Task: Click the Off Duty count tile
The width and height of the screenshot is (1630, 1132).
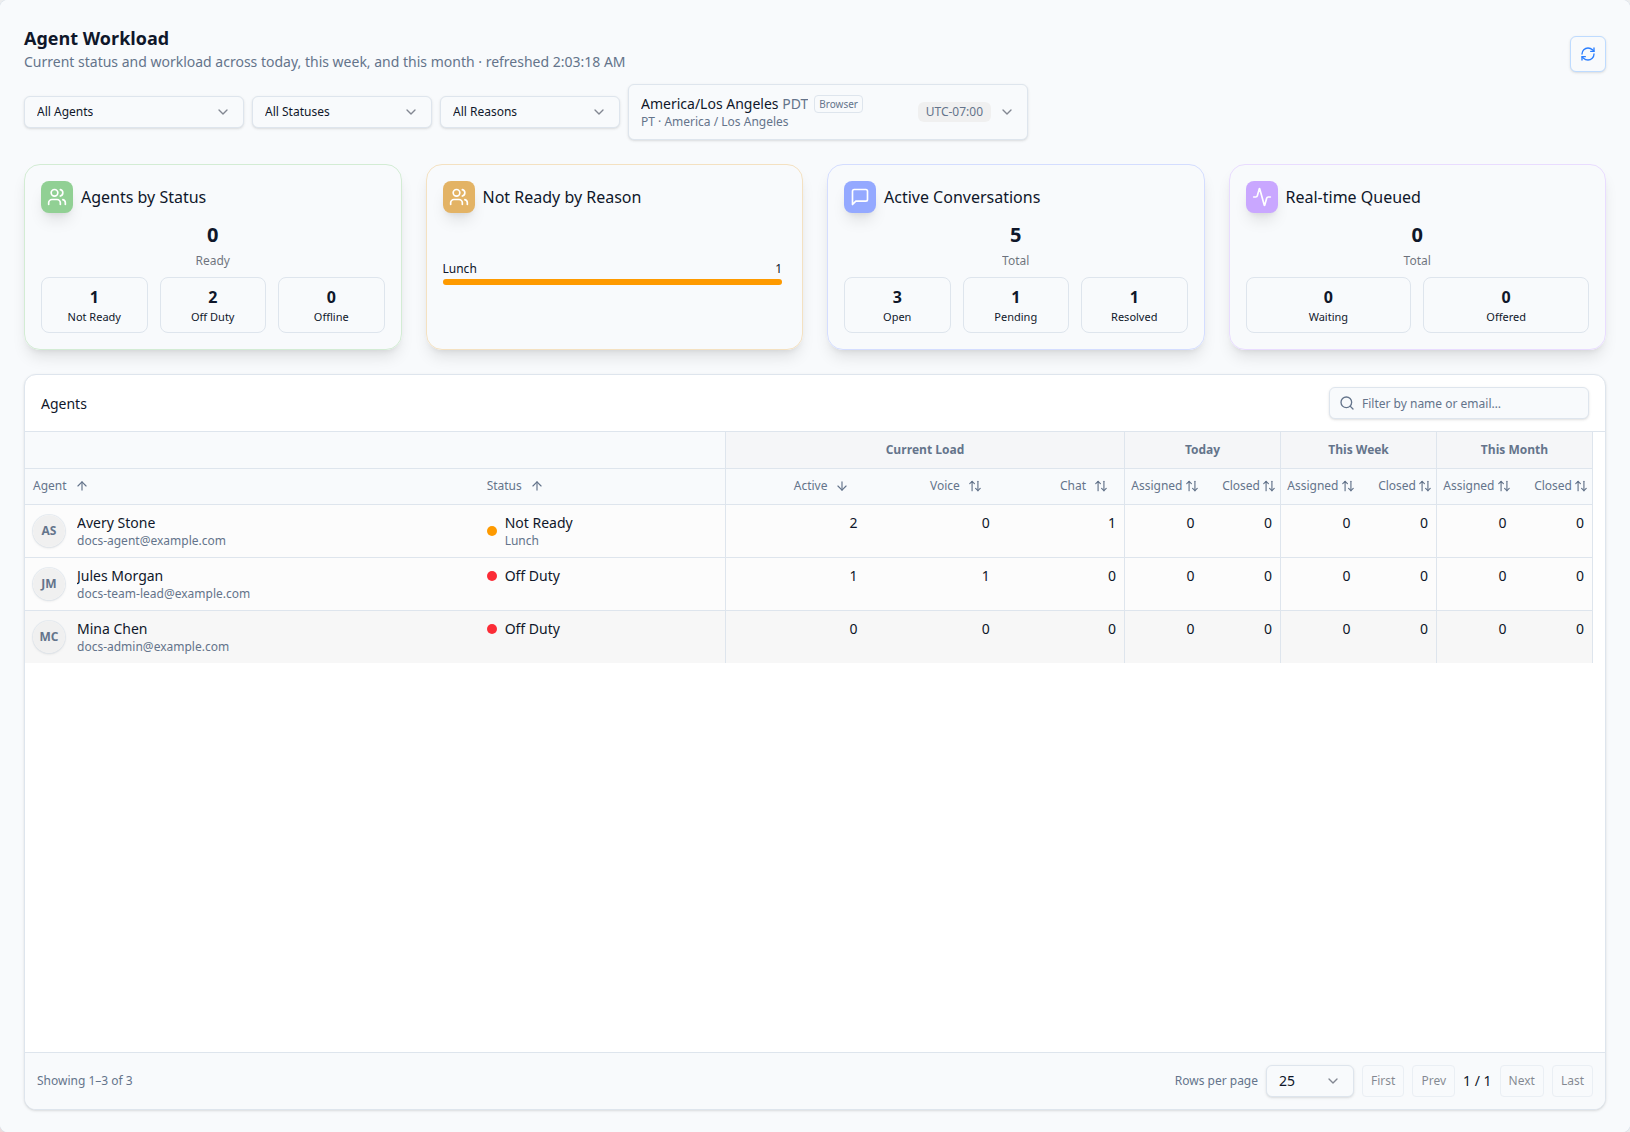Action: [x=213, y=305]
